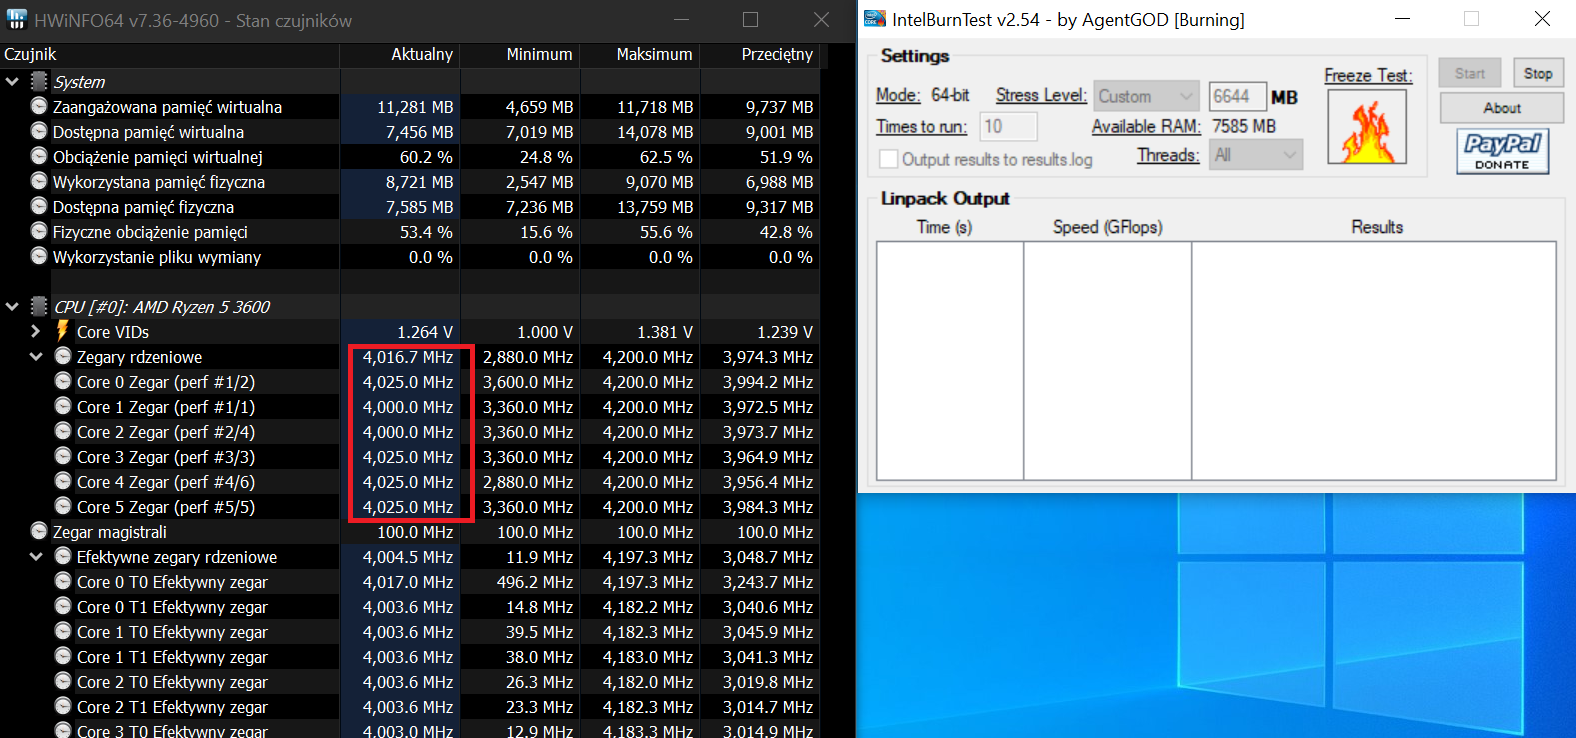The width and height of the screenshot is (1576, 738).
Task: Click clock icon beside Core 1 T1 Efektywny zegar
Action: click(63, 656)
